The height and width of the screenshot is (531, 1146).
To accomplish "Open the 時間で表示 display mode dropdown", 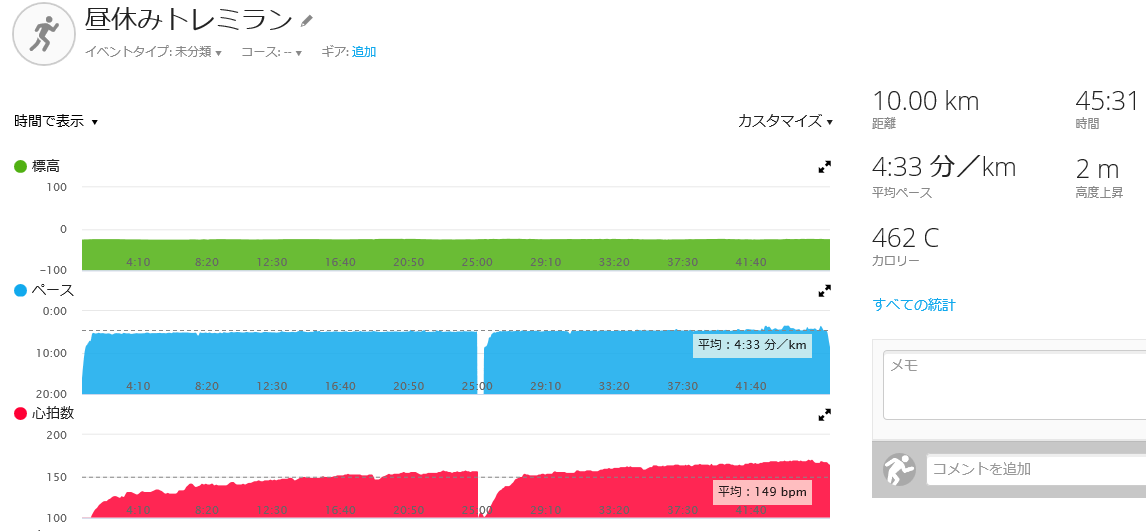I will (56, 121).
